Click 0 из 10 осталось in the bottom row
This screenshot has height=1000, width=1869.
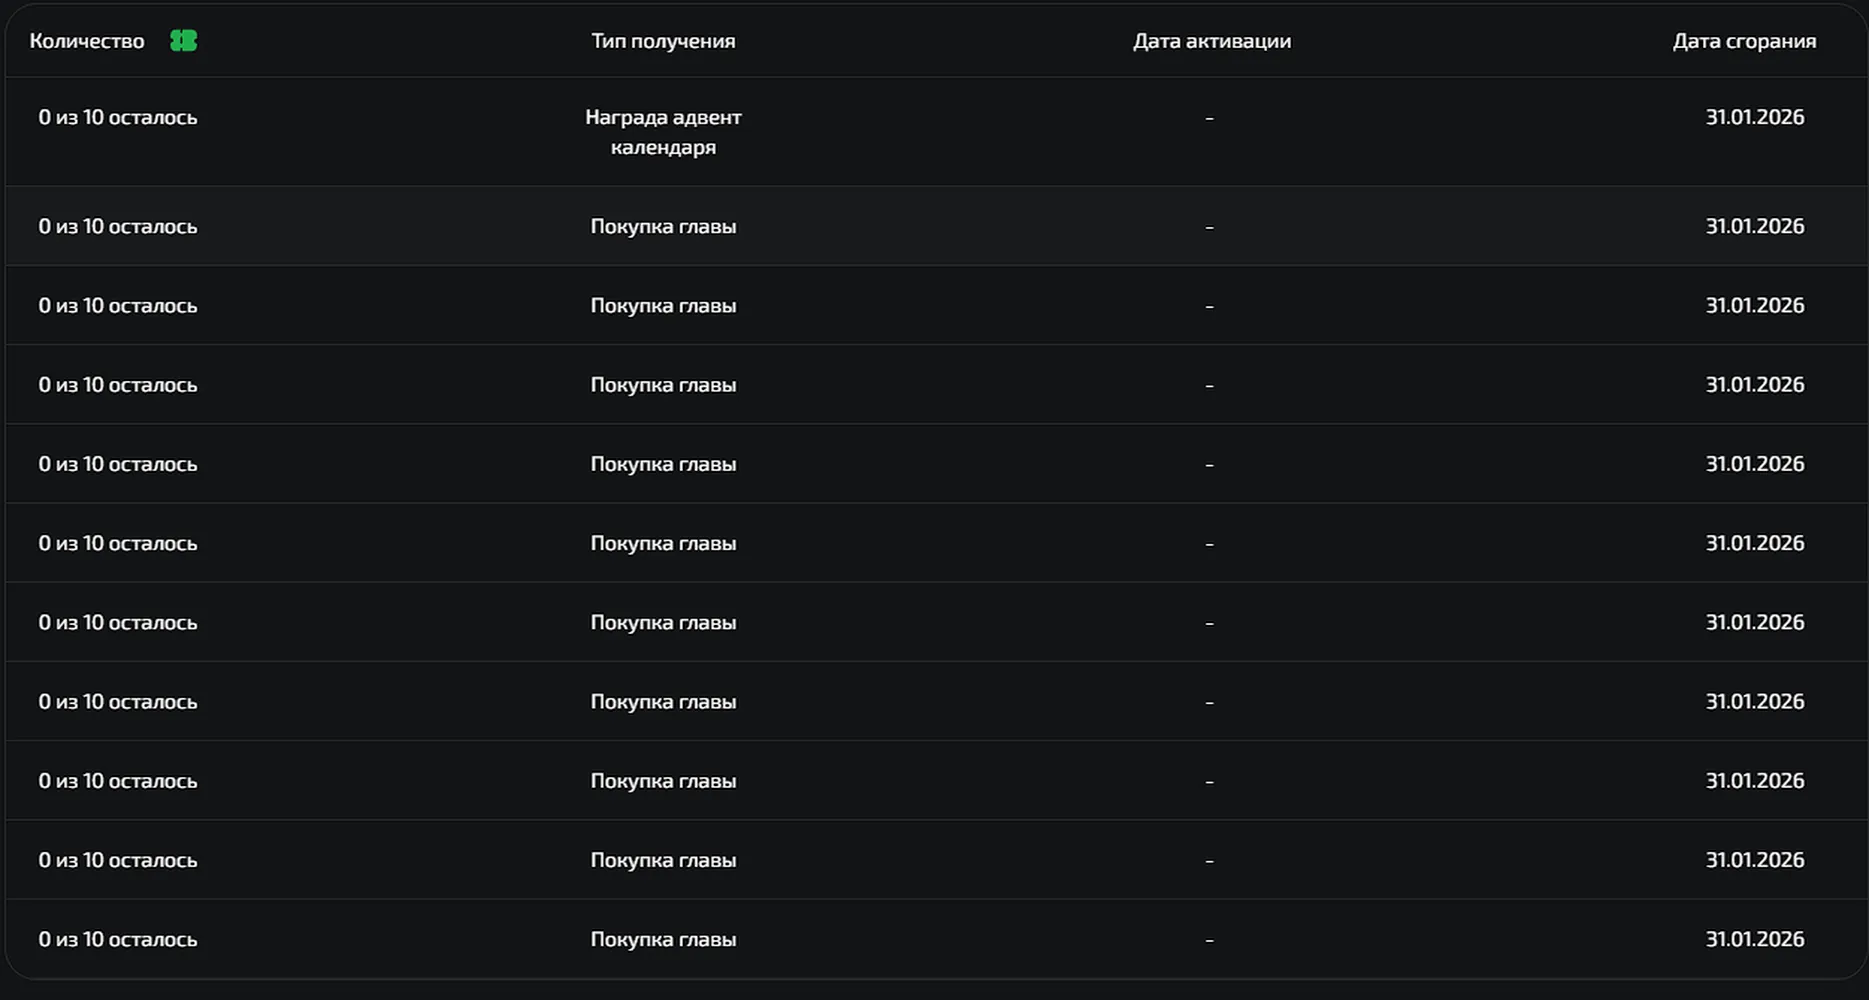click(118, 939)
